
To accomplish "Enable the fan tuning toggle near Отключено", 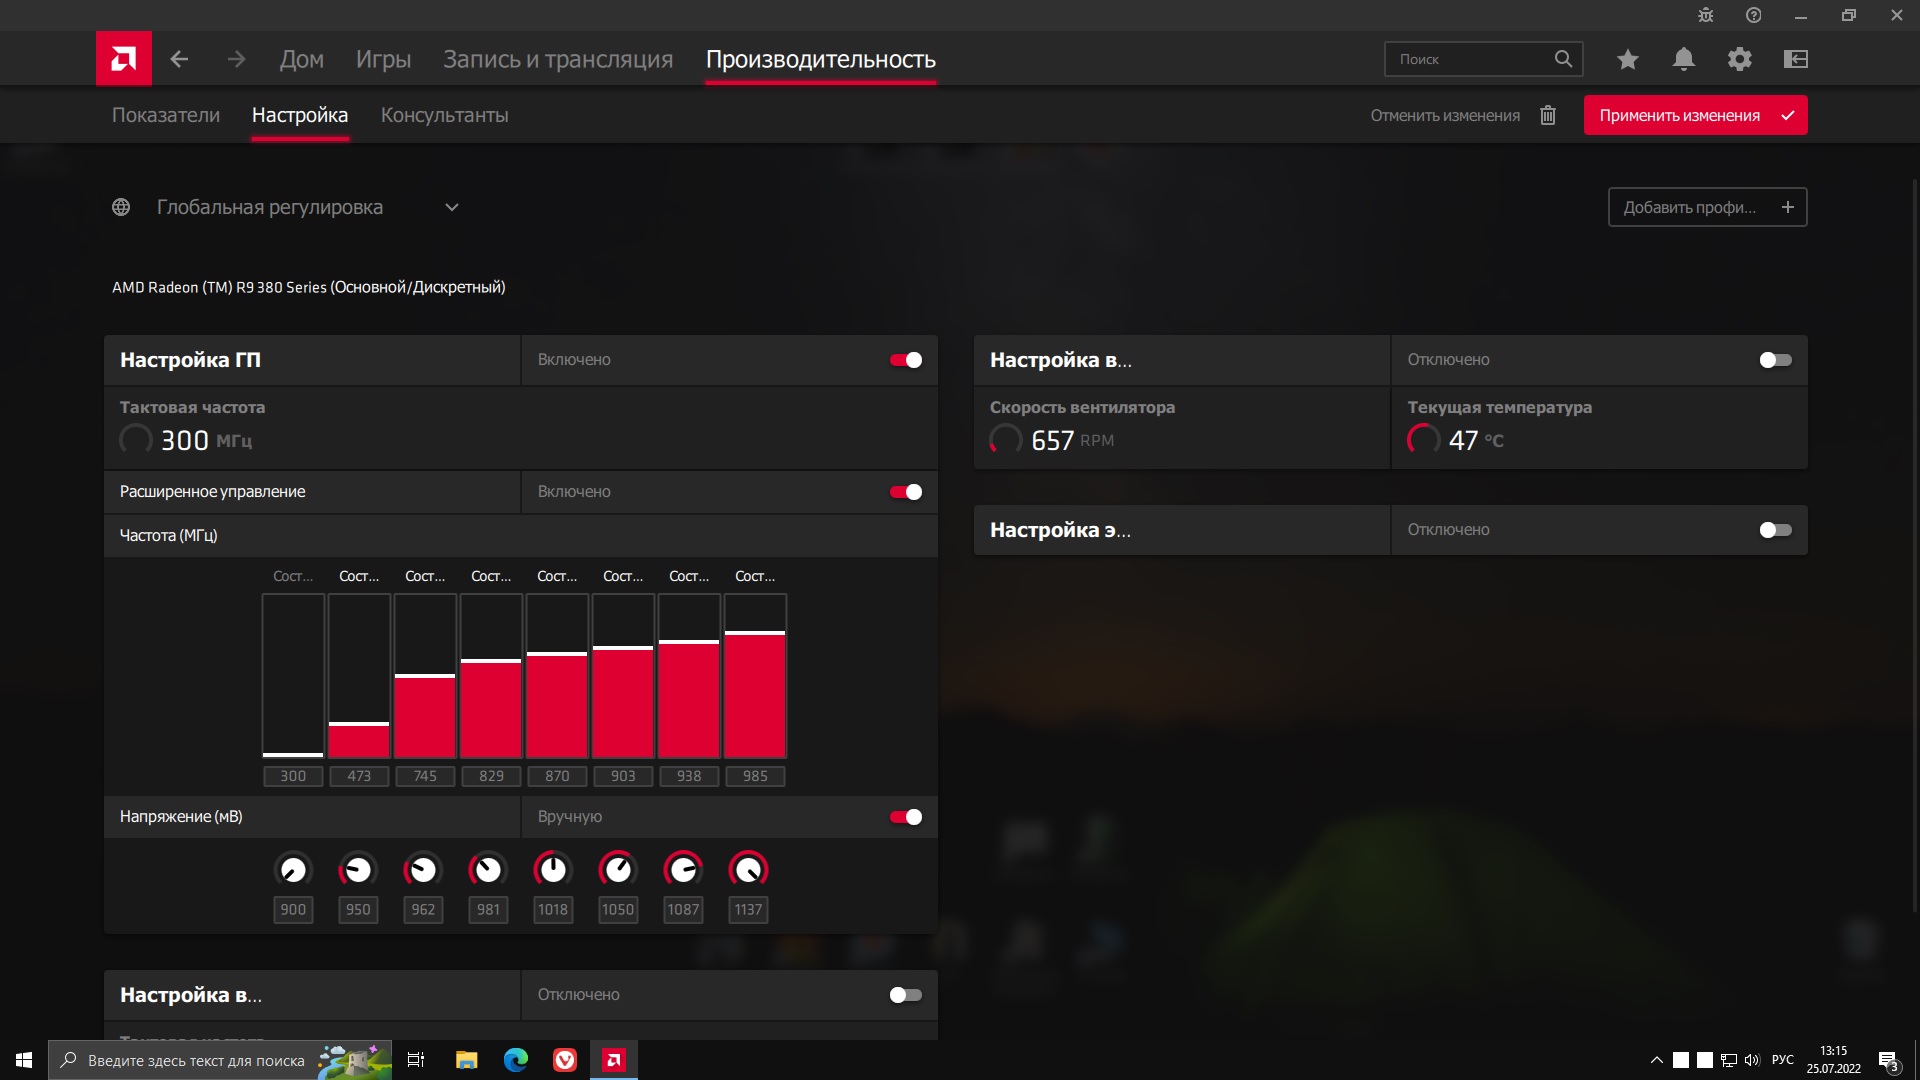I will pyautogui.click(x=1775, y=360).
